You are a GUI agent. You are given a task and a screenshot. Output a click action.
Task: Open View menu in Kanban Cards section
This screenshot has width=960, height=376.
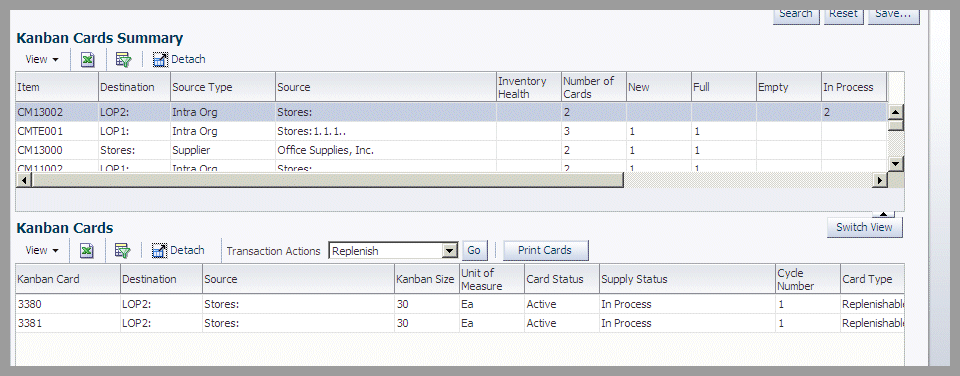(x=42, y=250)
